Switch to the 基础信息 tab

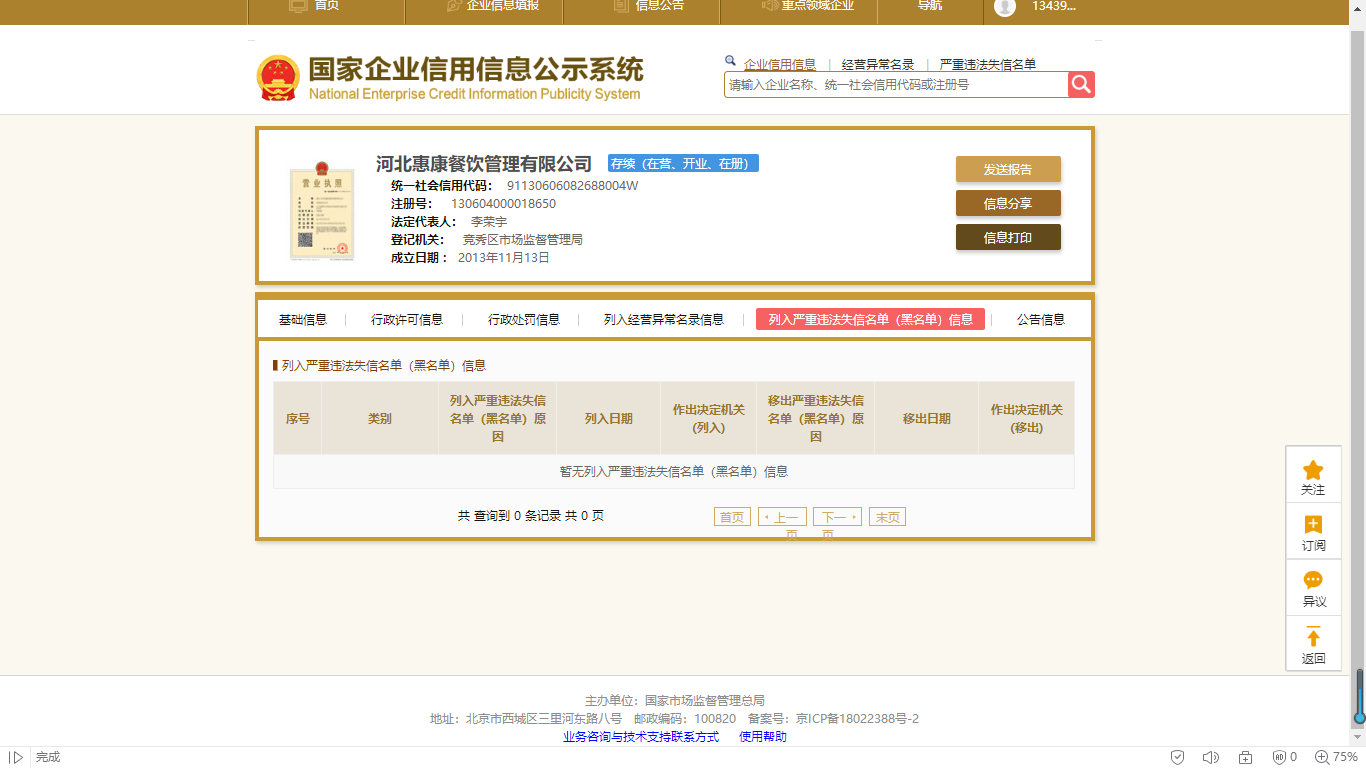pos(303,320)
